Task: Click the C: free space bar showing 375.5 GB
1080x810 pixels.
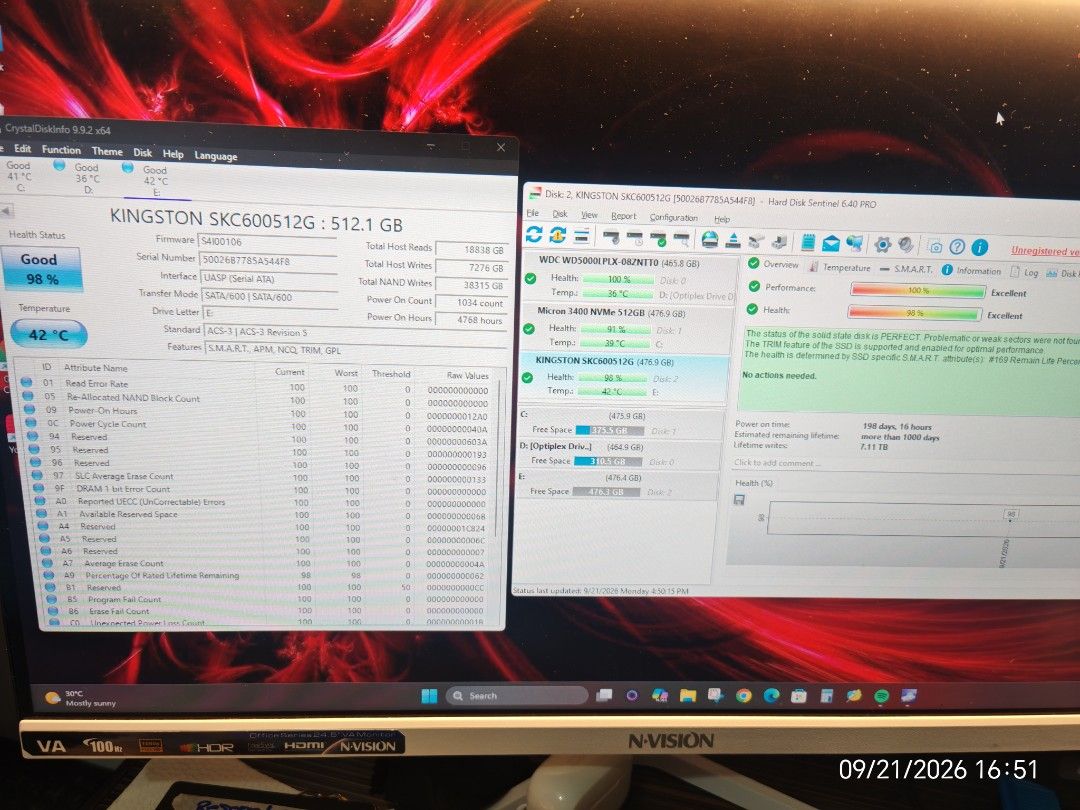Action: pyautogui.click(x=609, y=430)
